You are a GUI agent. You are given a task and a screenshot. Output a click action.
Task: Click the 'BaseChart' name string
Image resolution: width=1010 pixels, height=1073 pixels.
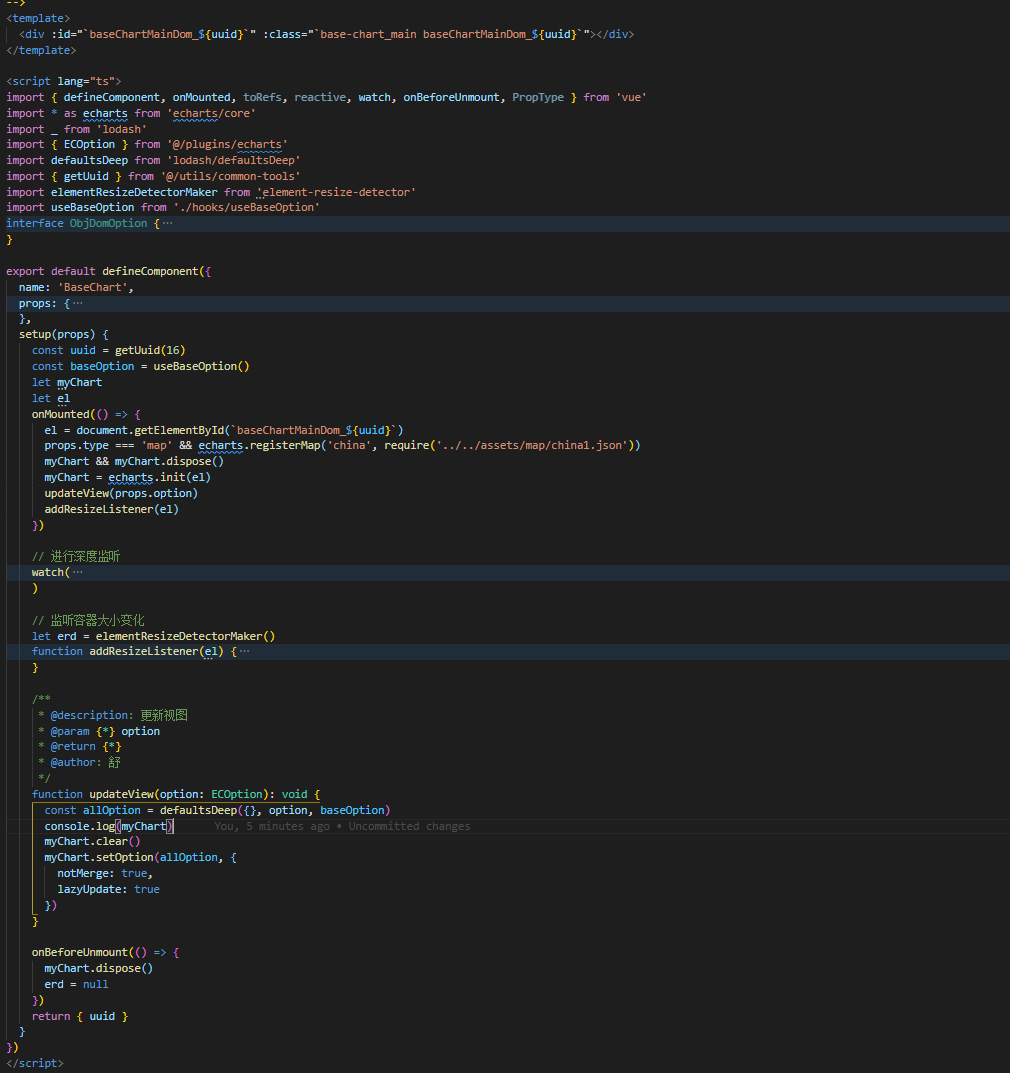click(92, 287)
